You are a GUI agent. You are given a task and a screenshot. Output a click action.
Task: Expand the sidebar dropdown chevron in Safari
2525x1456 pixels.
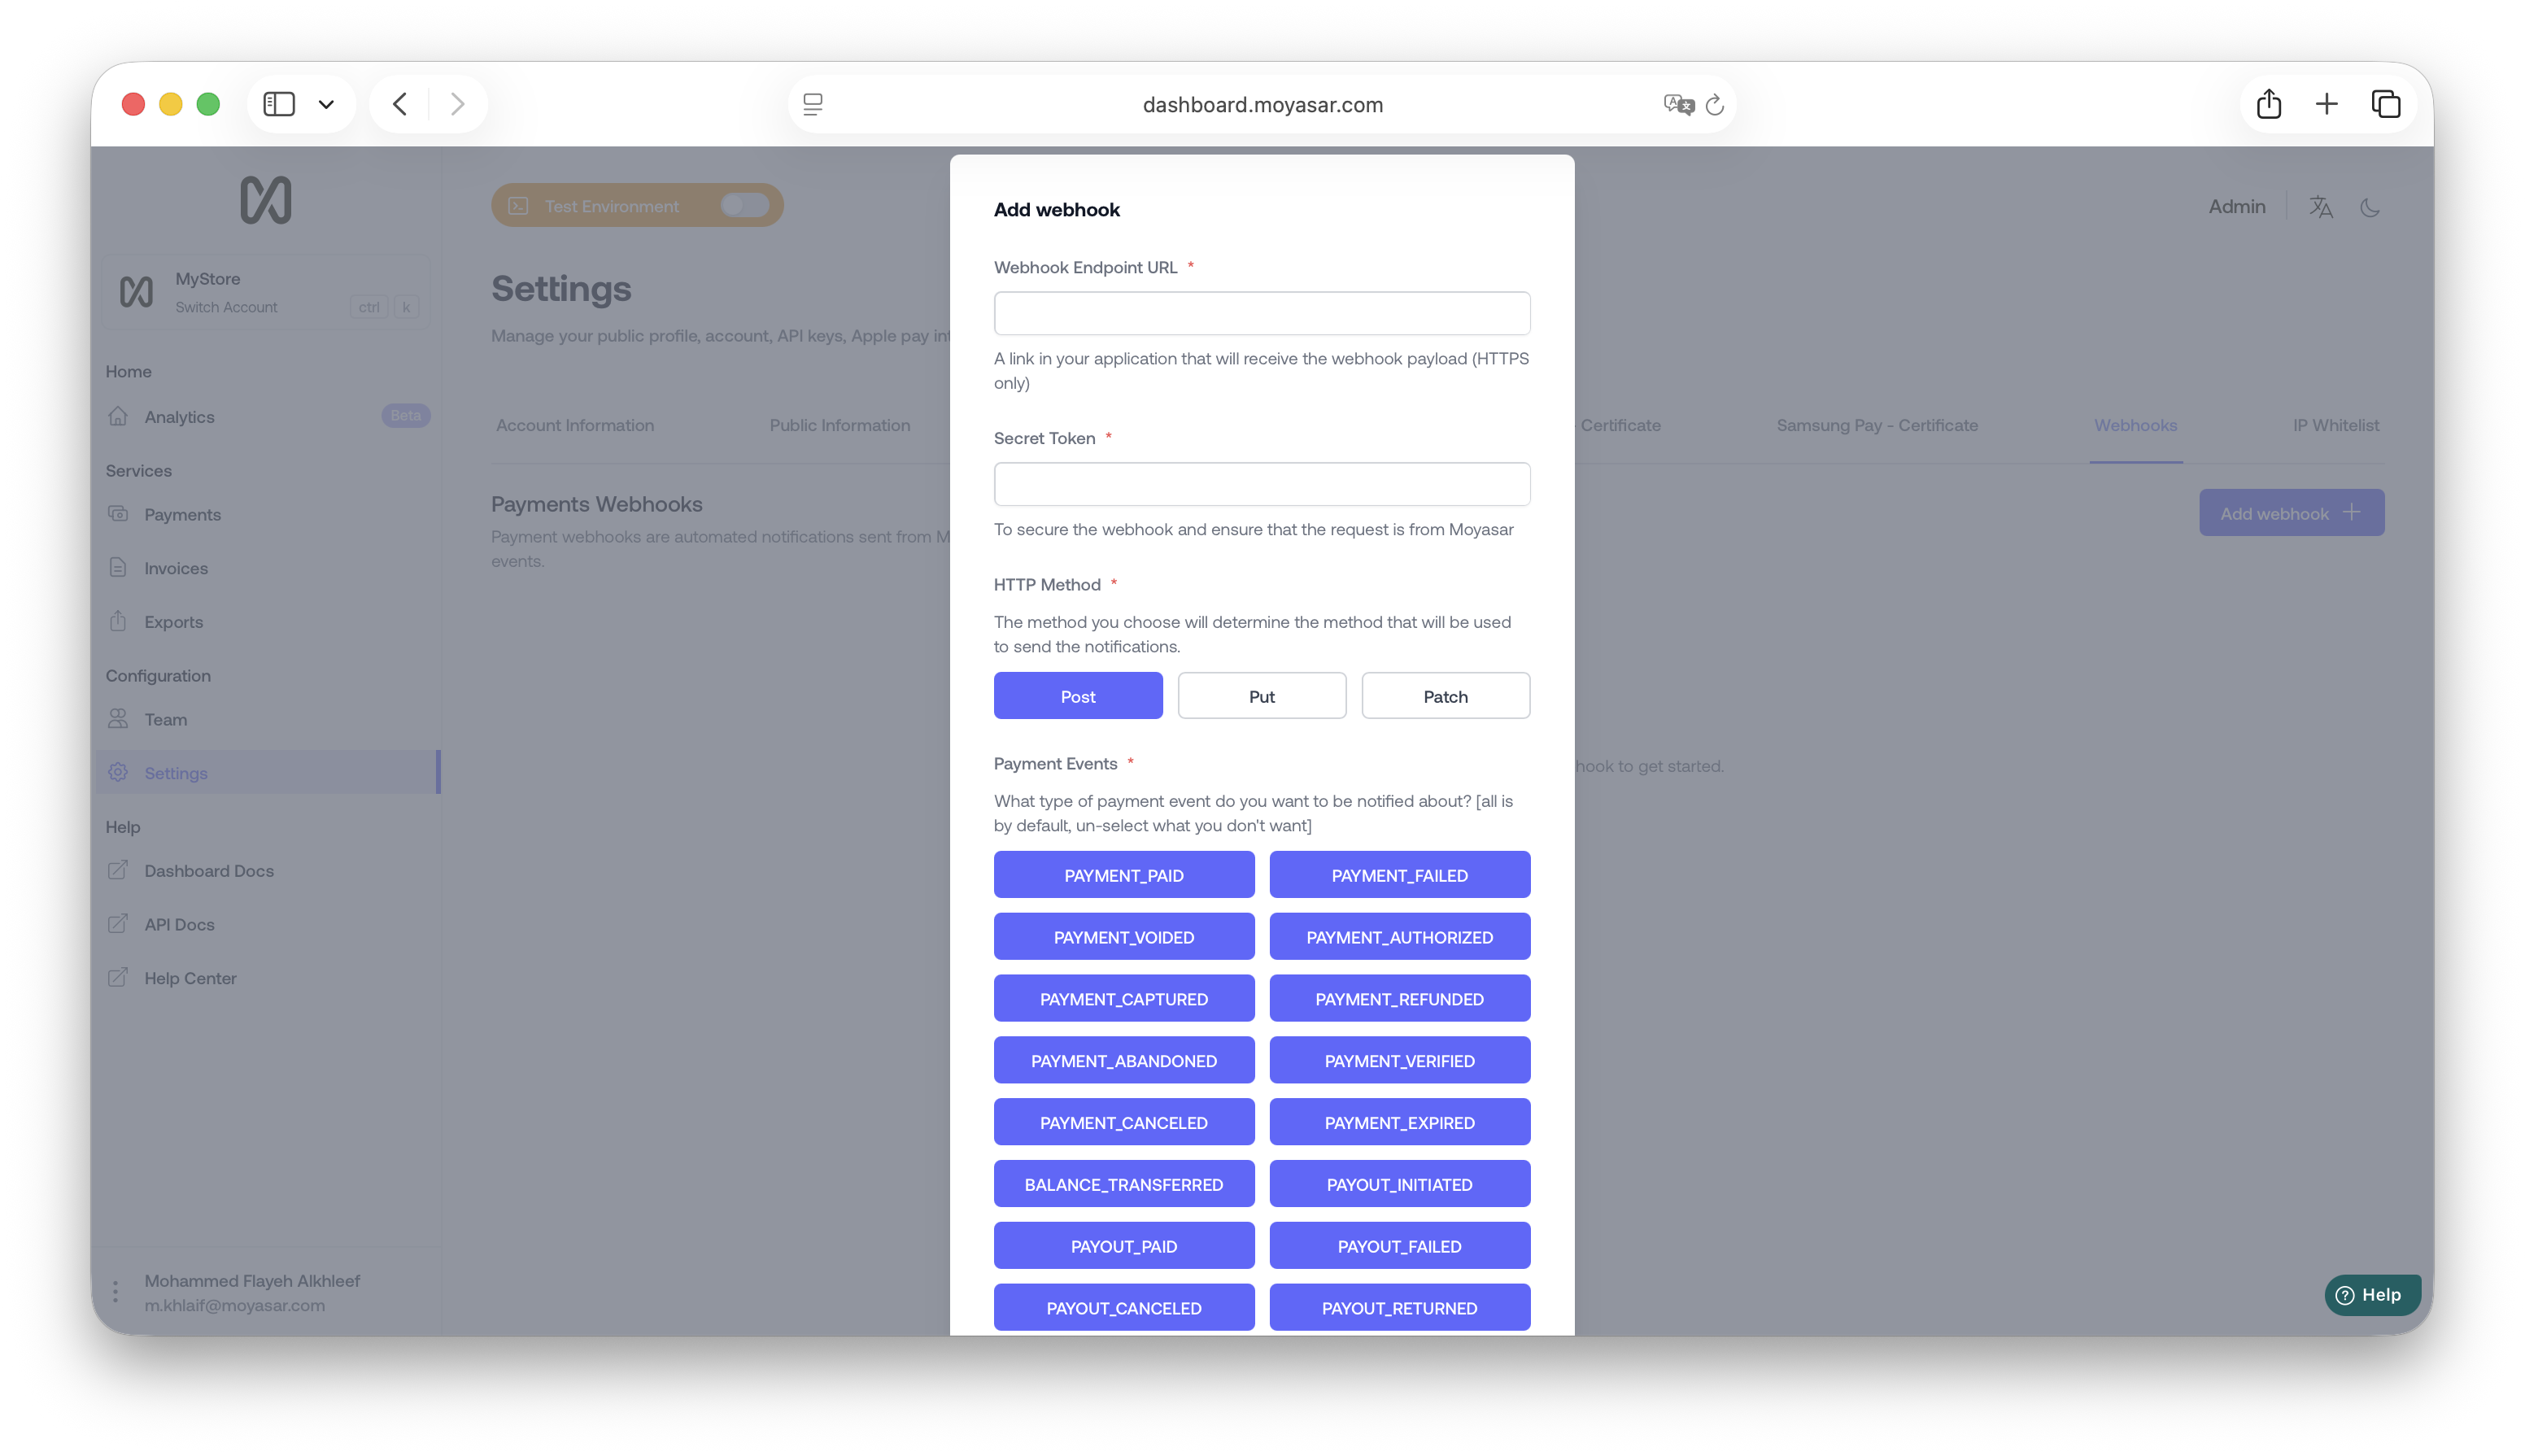(326, 104)
